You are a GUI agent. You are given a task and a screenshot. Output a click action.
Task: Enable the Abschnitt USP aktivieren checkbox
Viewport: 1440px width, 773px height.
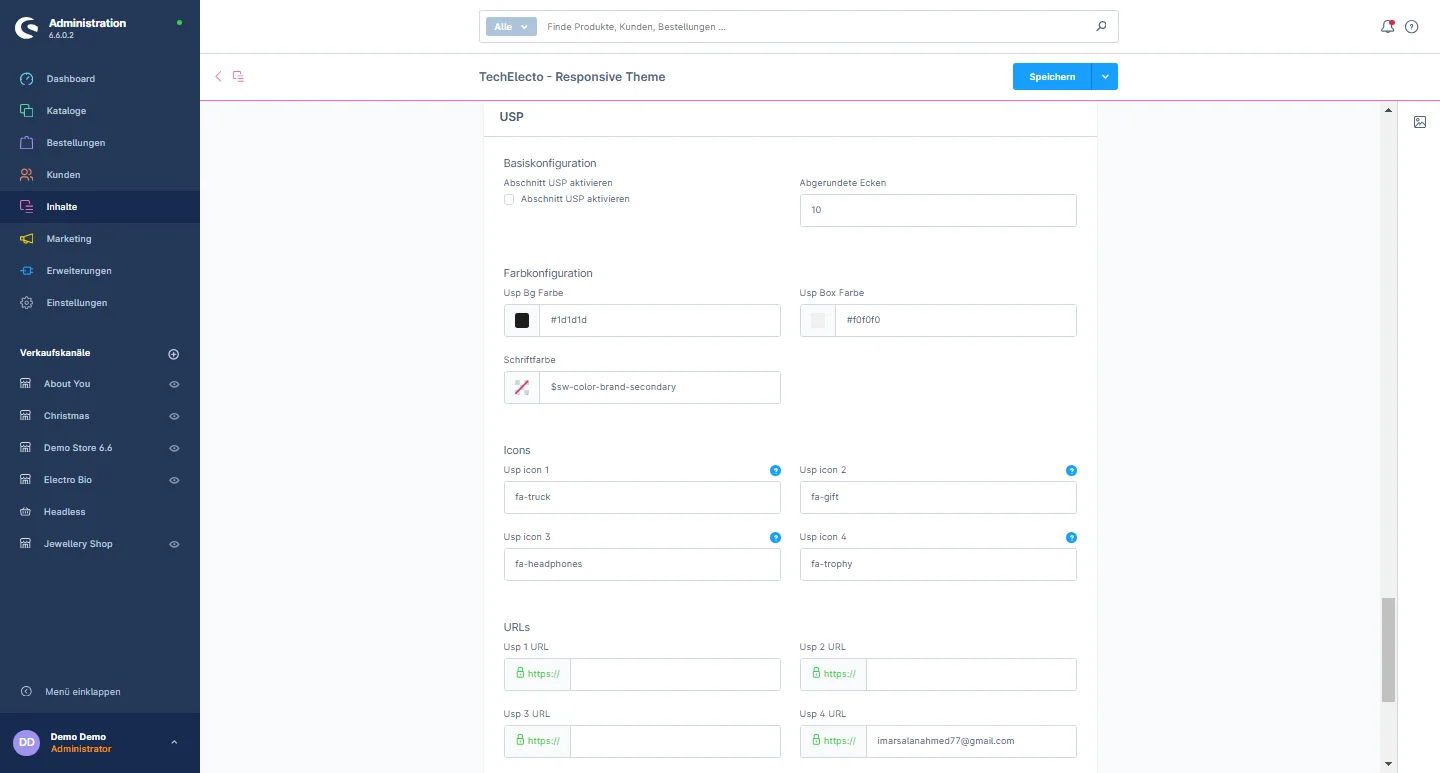click(x=509, y=199)
